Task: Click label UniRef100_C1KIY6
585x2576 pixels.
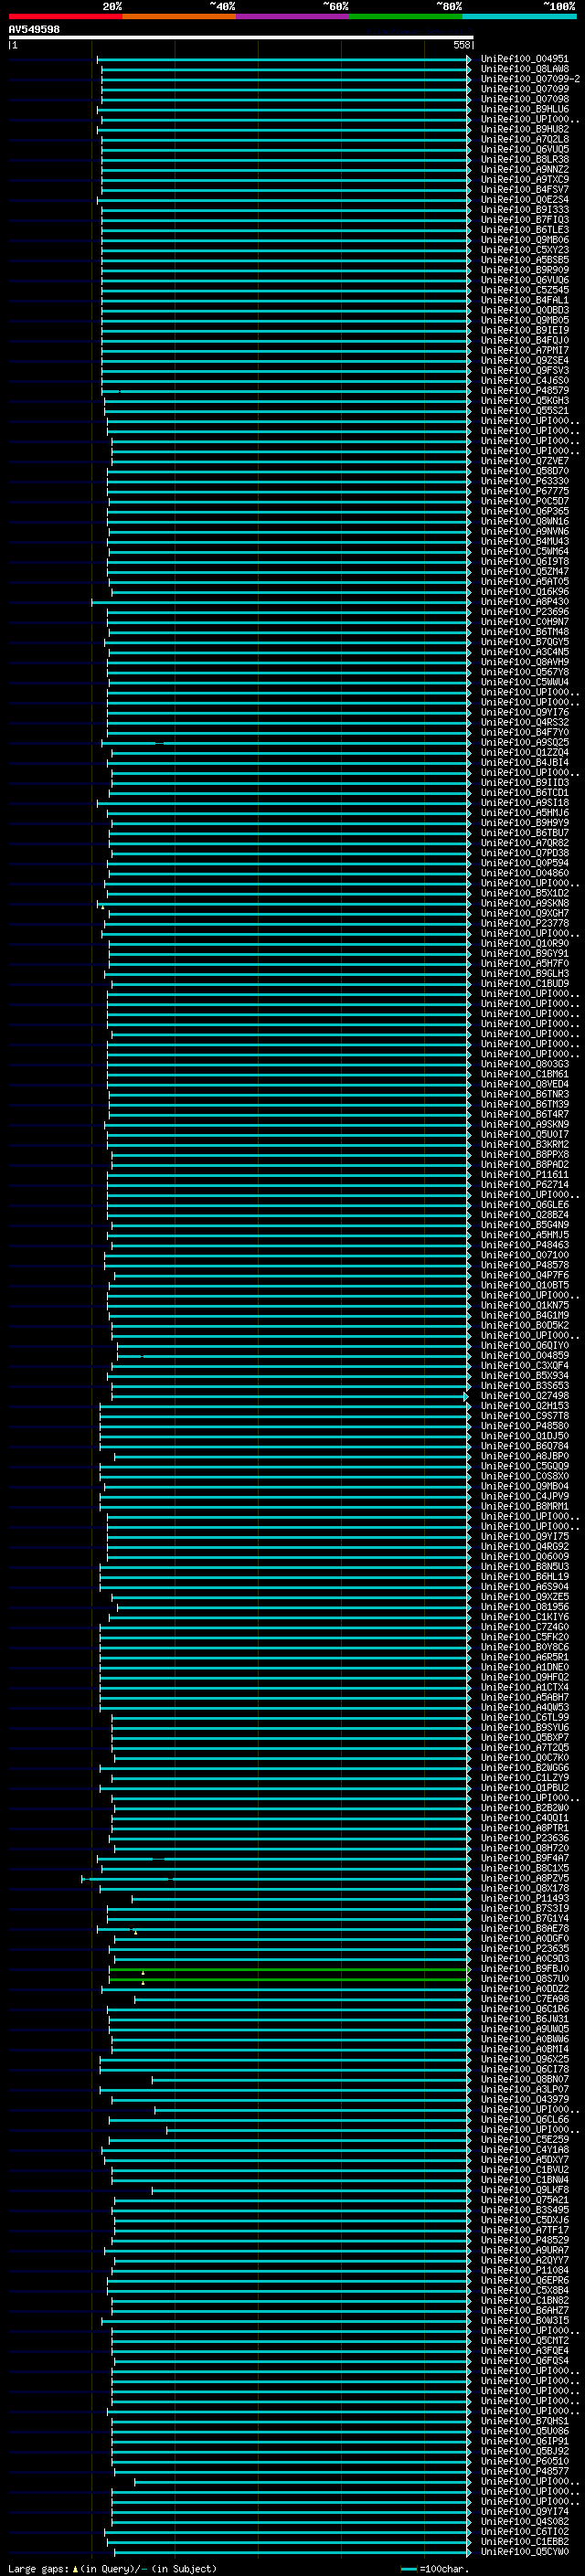Action: tap(525, 1617)
